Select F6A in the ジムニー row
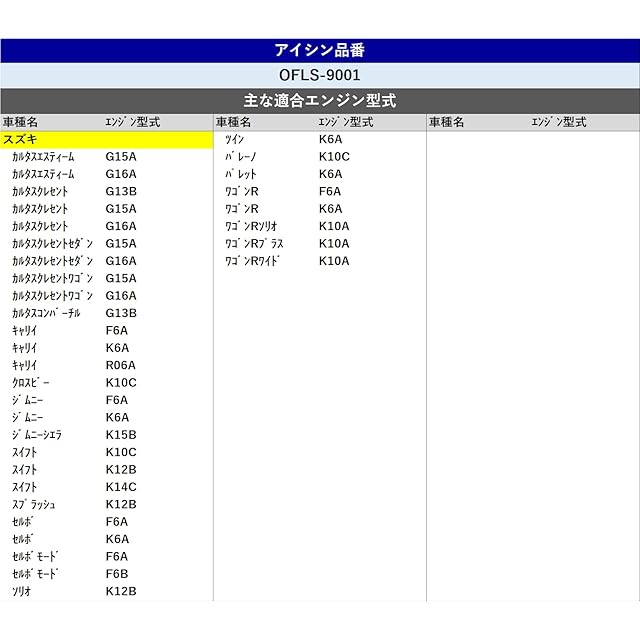The image size is (640, 640). coord(117,400)
